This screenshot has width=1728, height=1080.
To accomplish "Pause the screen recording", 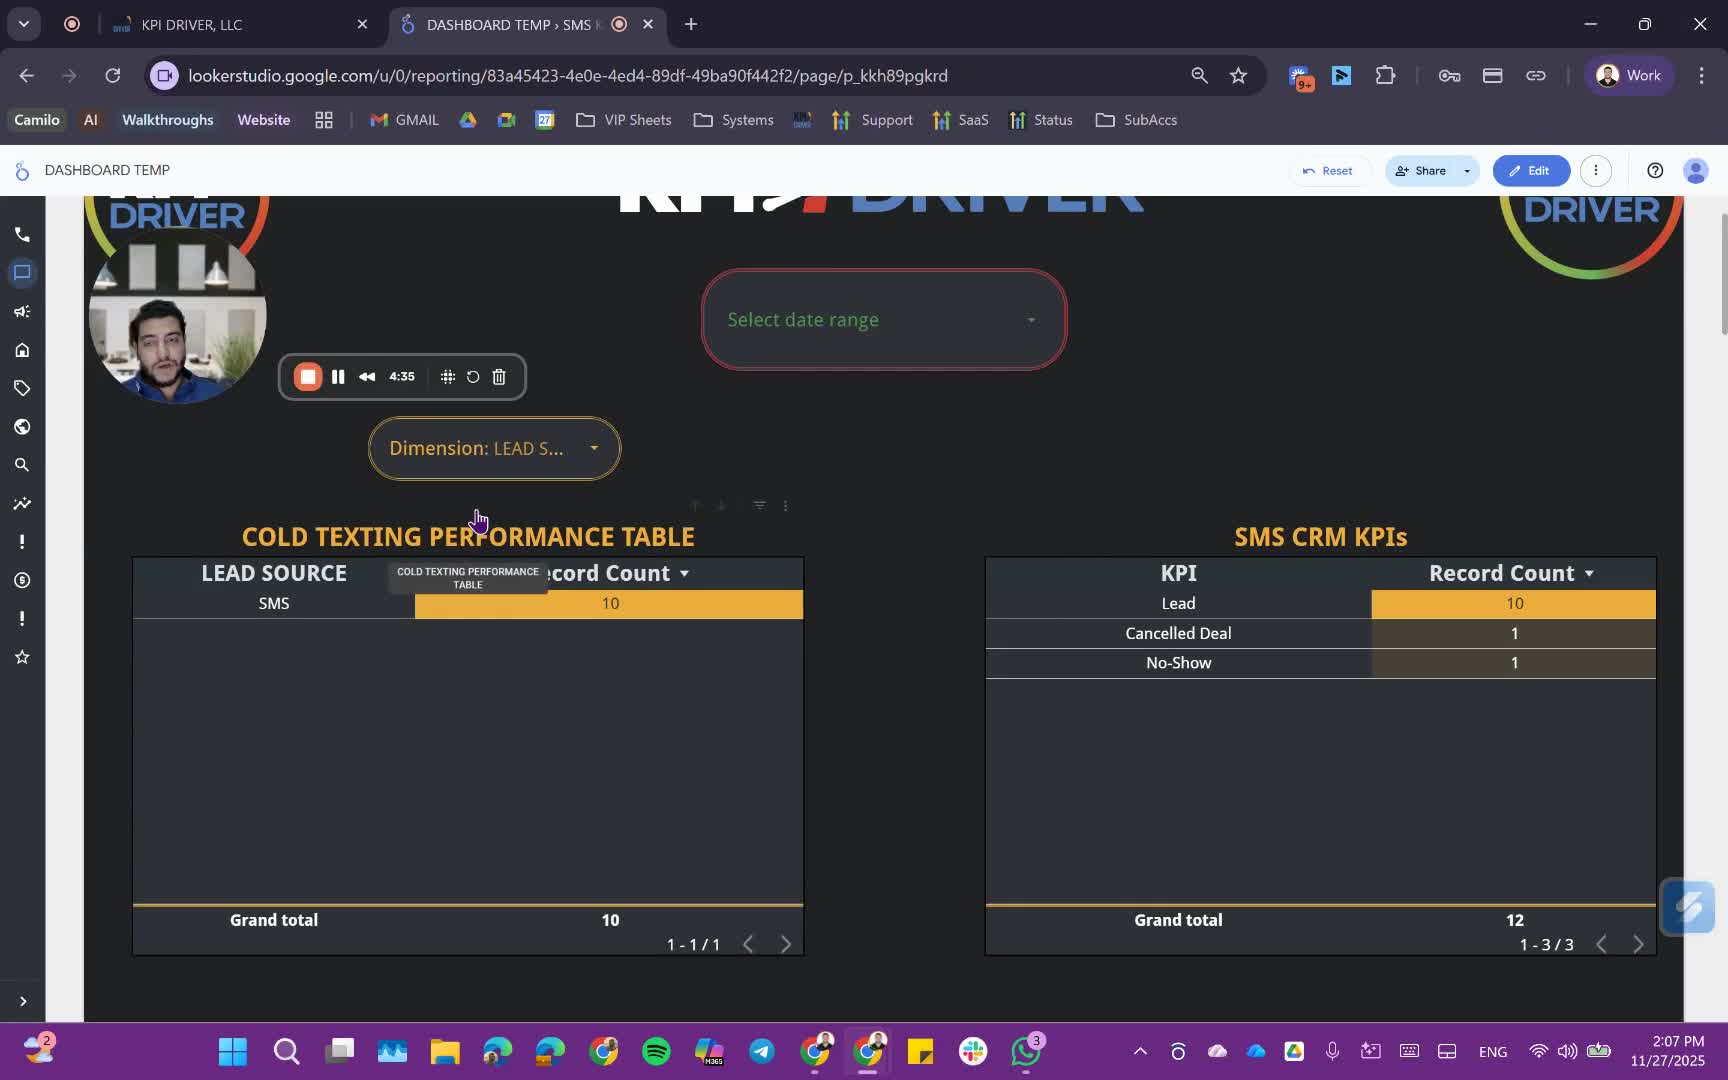I will click(338, 377).
